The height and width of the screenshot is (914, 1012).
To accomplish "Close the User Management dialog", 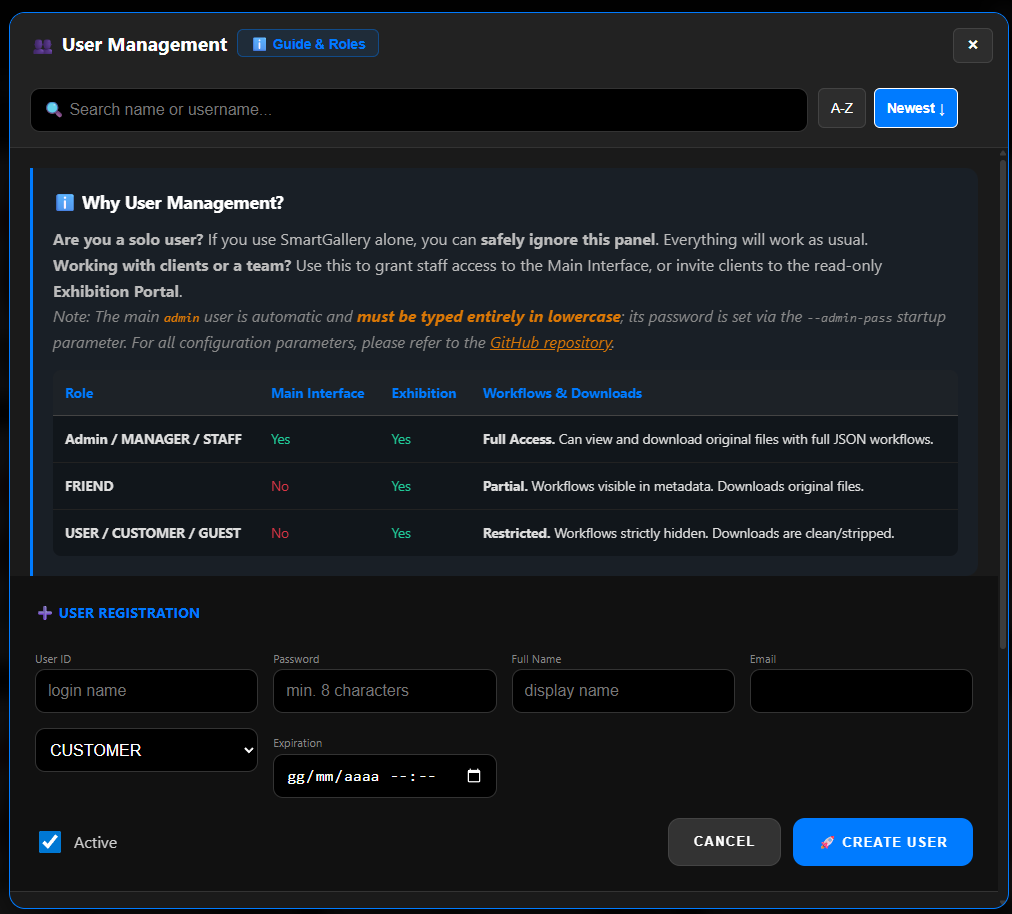I will click(x=972, y=45).
